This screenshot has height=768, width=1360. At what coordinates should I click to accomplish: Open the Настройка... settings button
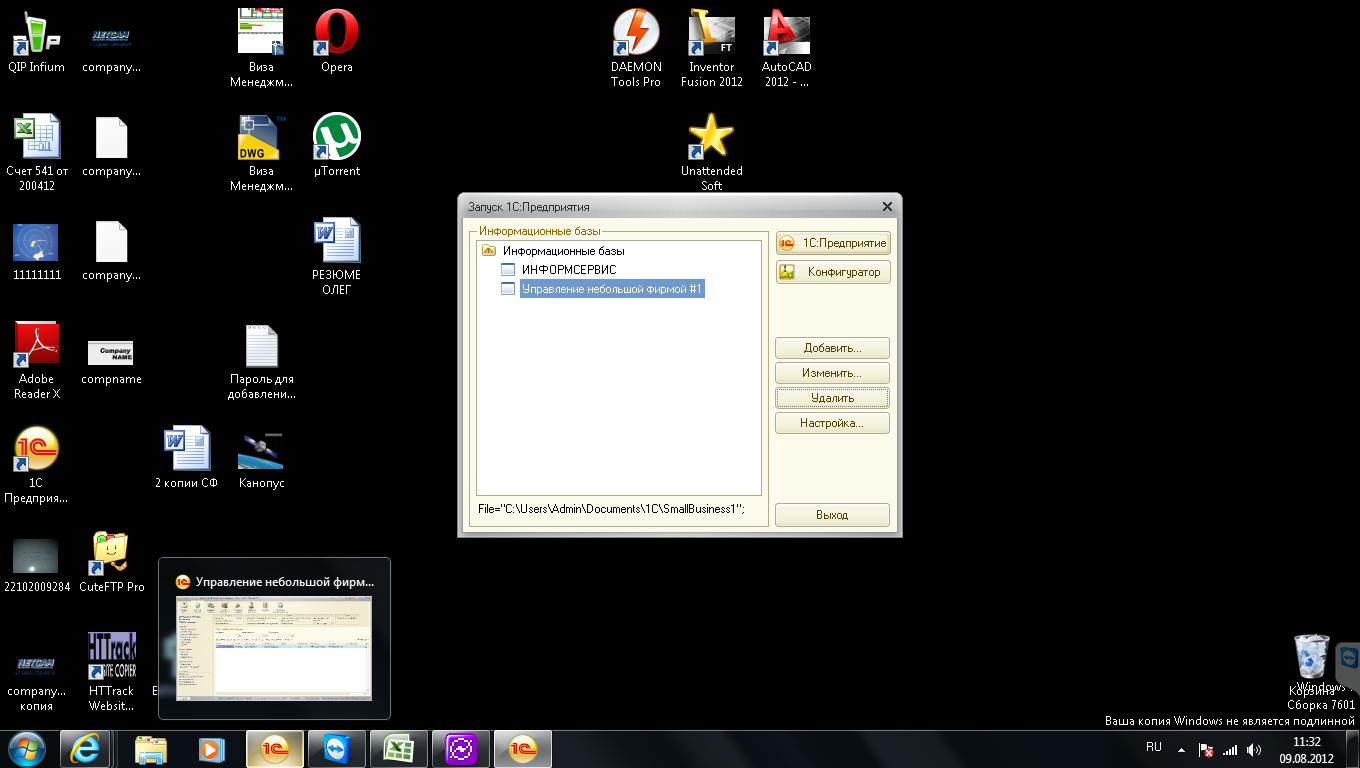(832, 423)
